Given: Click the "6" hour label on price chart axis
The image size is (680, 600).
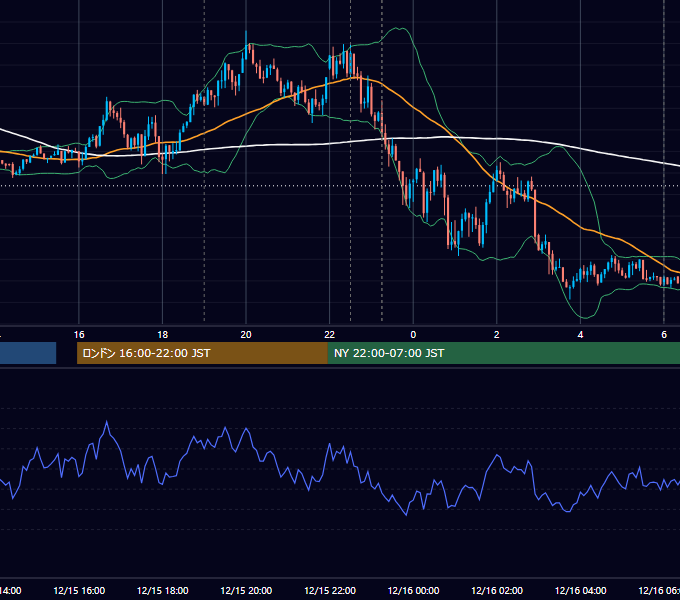Looking at the screenshot, I should 664,335.
